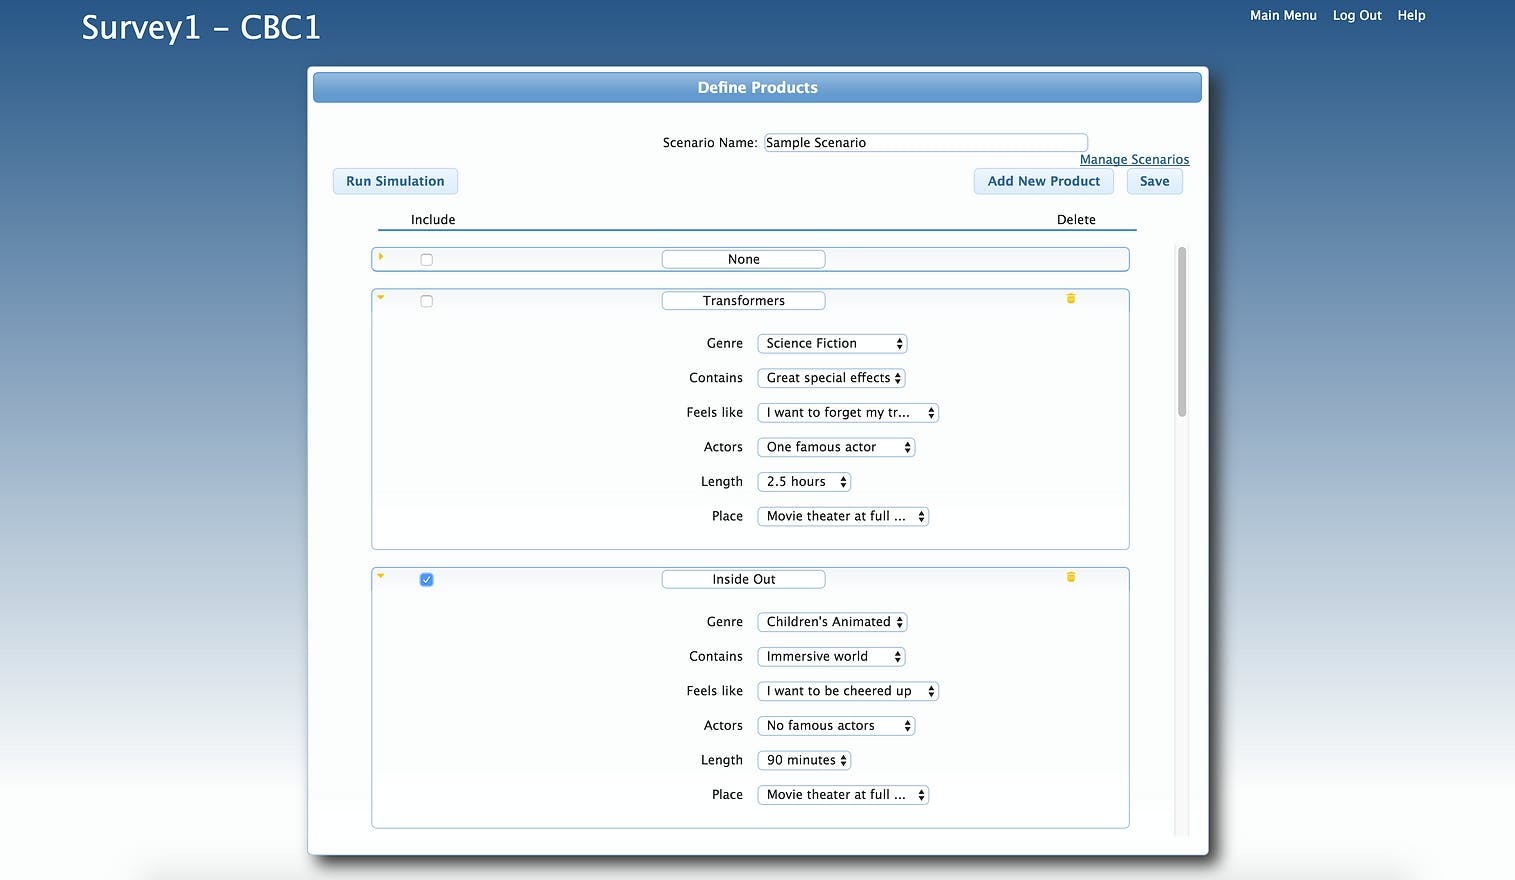Check the Include box for None
The height and width of the screenshot is (880, 1515).
pyautogui.click(x=427, y=260)
